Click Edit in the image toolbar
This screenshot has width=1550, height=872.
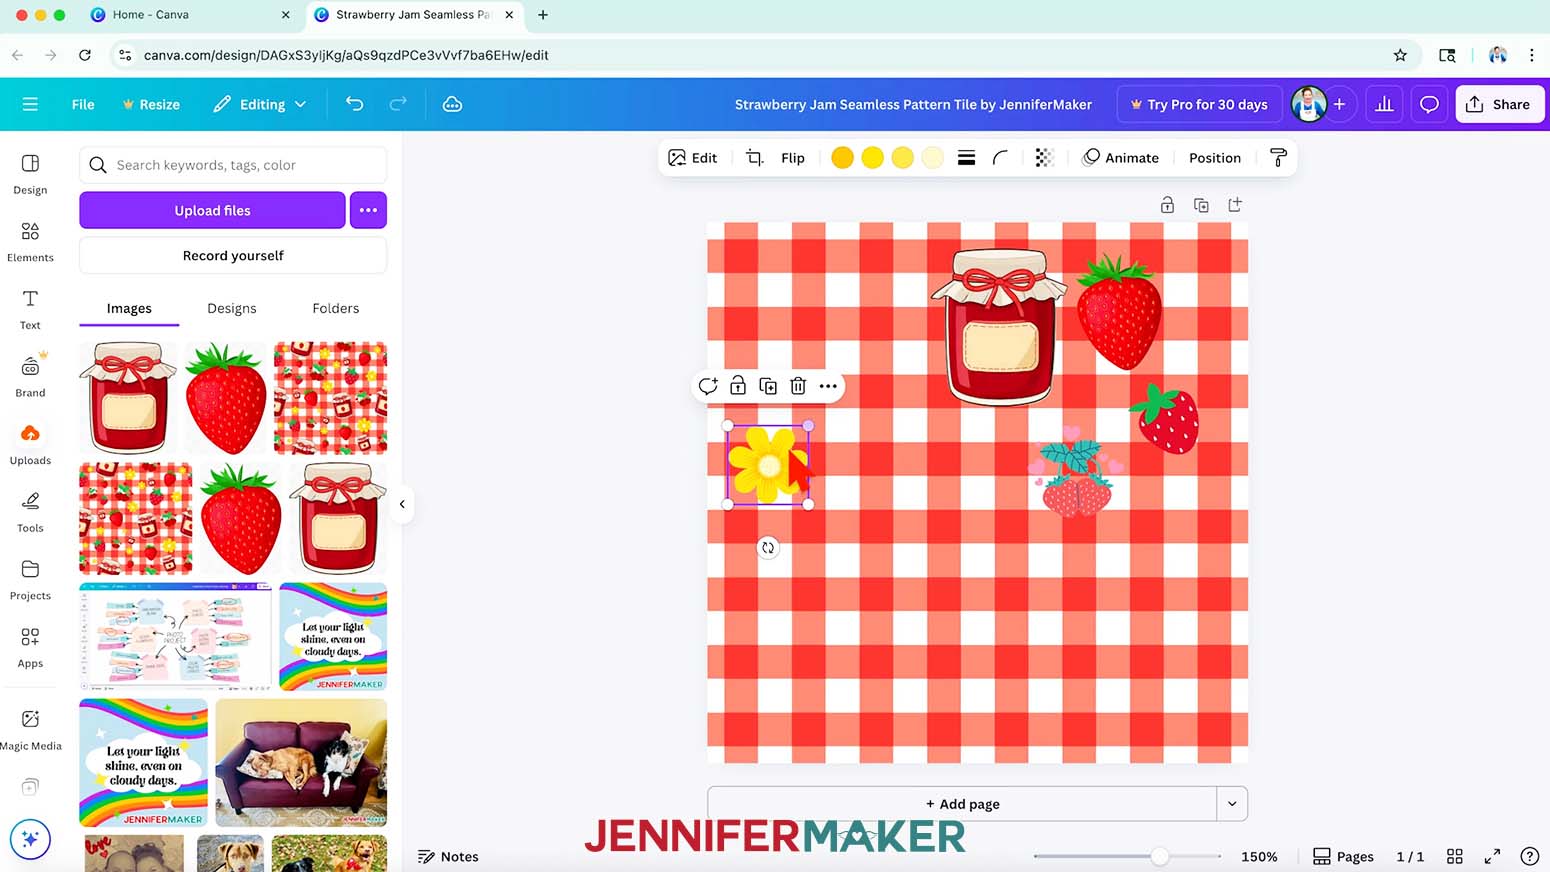click(x=693, y=158)
